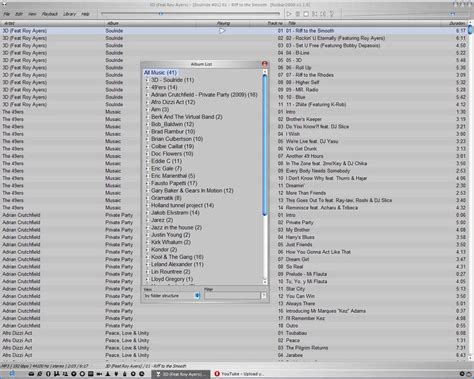Expand the 'Kool & The Gang (16)' node
The image size is (474, 379).
pyautogui.click(x=147, y=257)
